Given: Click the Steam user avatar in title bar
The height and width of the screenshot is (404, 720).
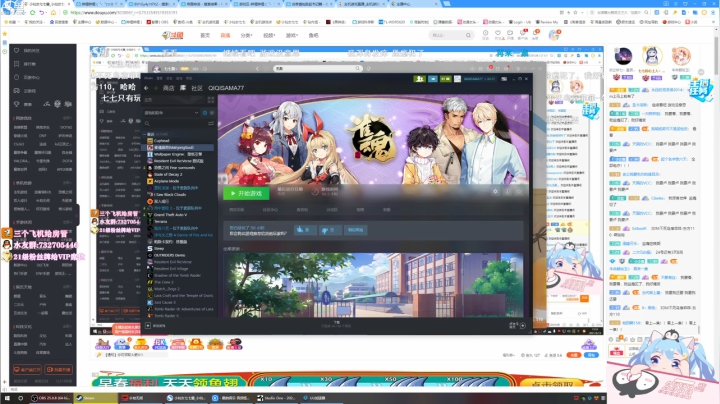Looking at the screenshot, I should coord(457,79).
